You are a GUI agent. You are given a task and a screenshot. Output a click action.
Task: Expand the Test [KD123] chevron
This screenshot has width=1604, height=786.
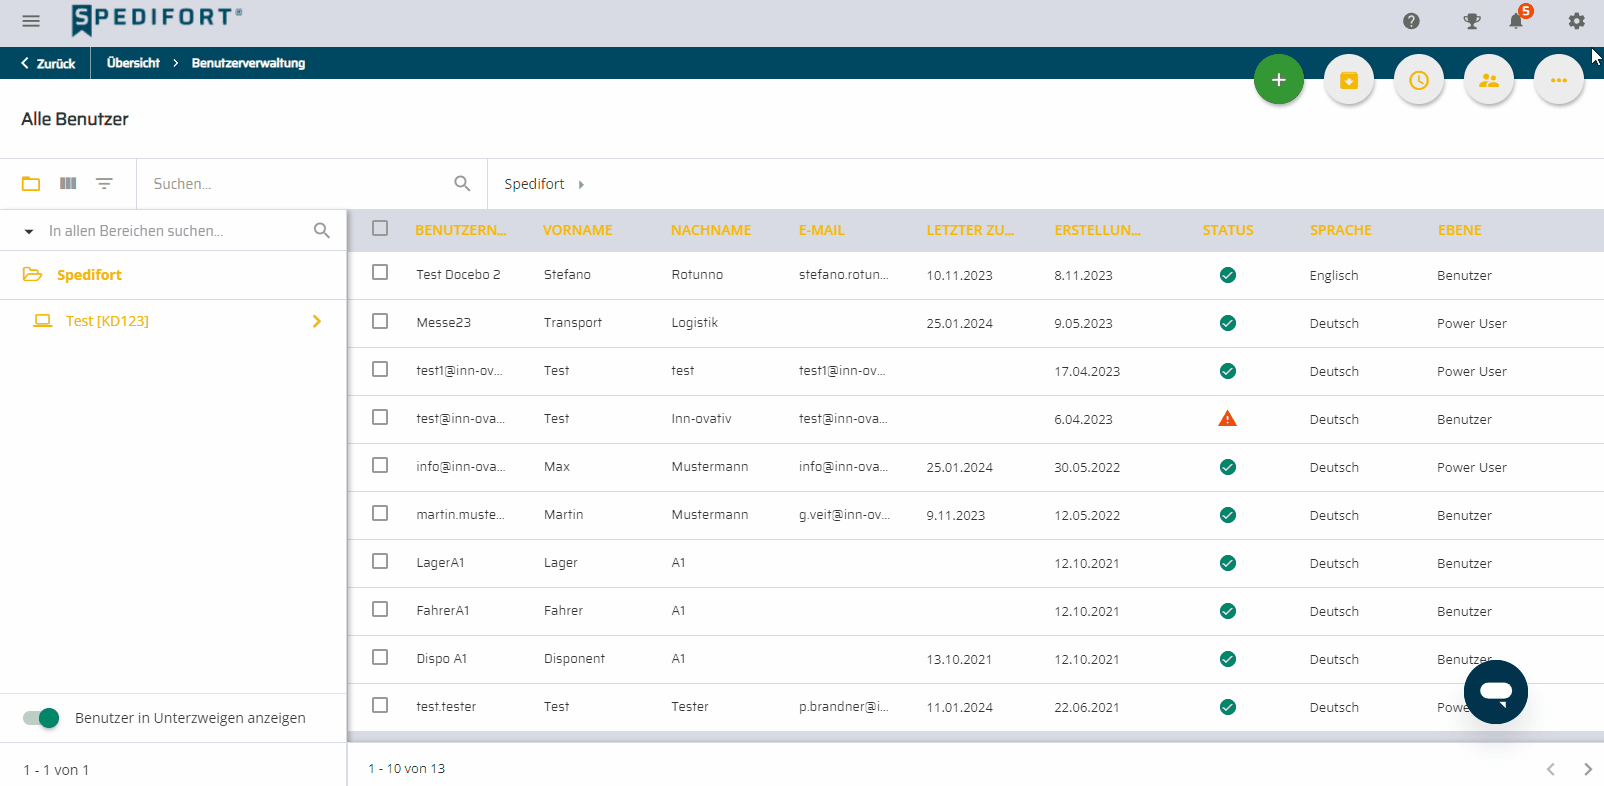coord(317,321)
